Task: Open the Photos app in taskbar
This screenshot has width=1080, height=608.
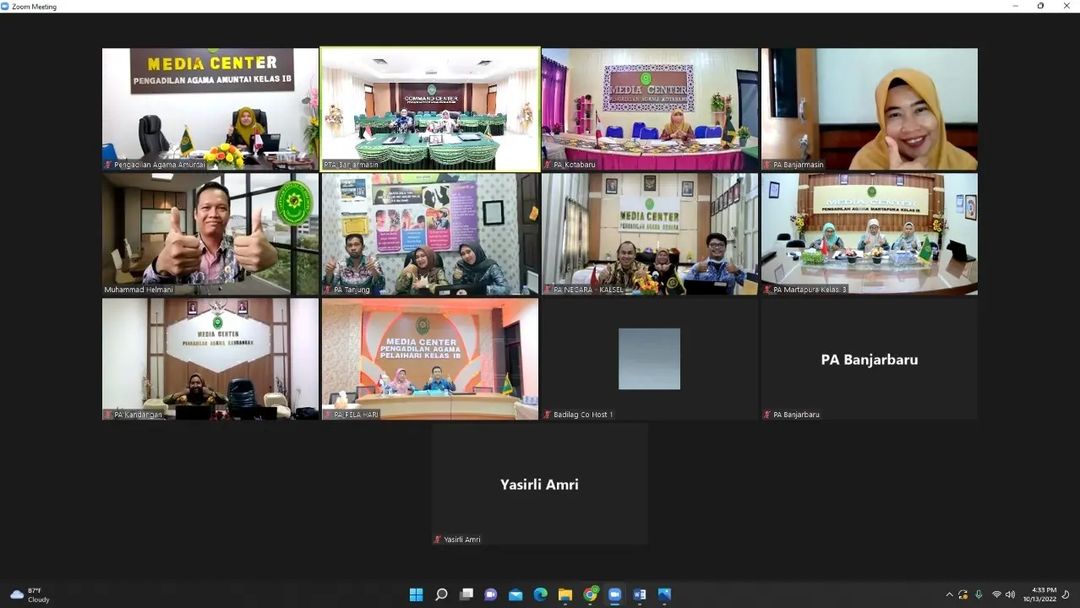Action: pos(665,595)
